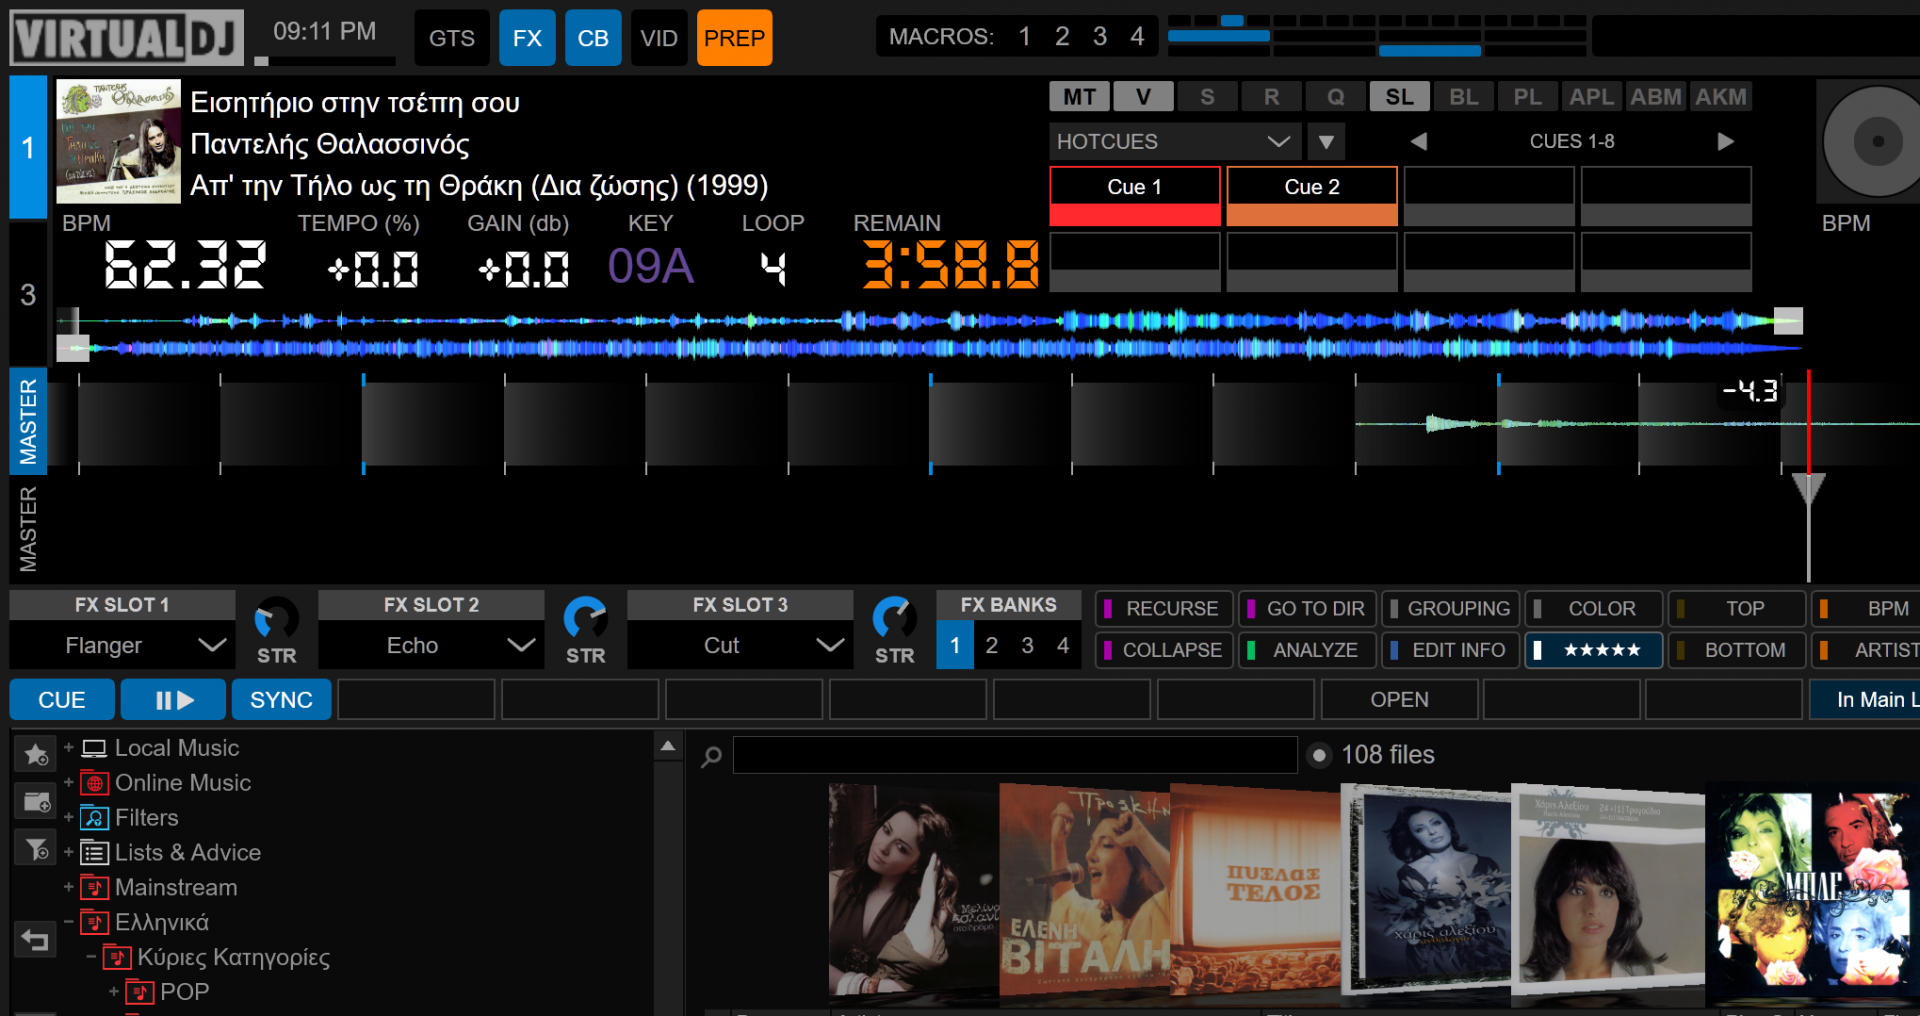
Task: Open the hotcues options triangle menu
Action: coord(1326,142)
